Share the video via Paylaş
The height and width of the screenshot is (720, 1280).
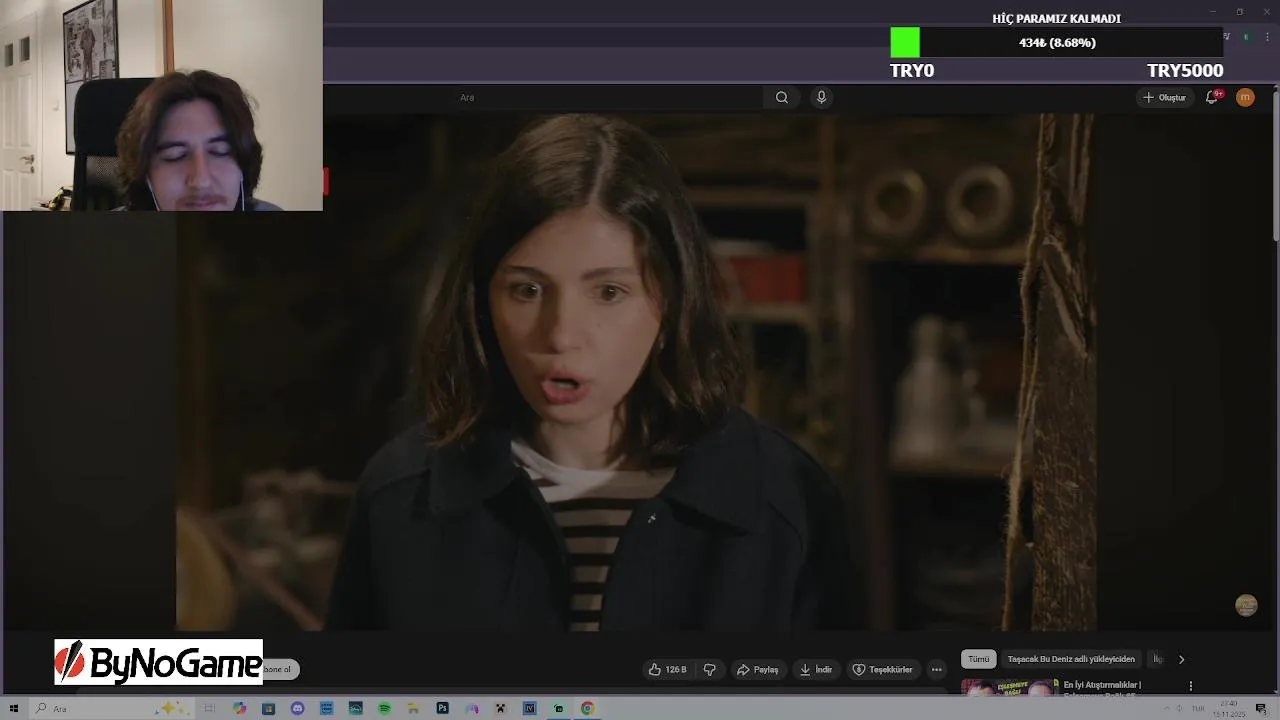(757, 669)
